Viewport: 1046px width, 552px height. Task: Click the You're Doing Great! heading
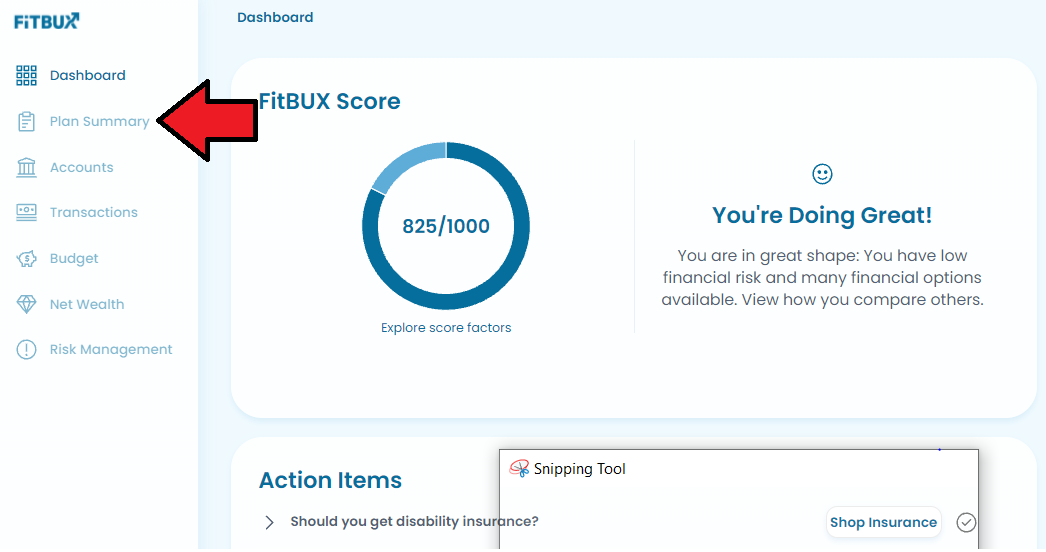(x=822, y=216)
